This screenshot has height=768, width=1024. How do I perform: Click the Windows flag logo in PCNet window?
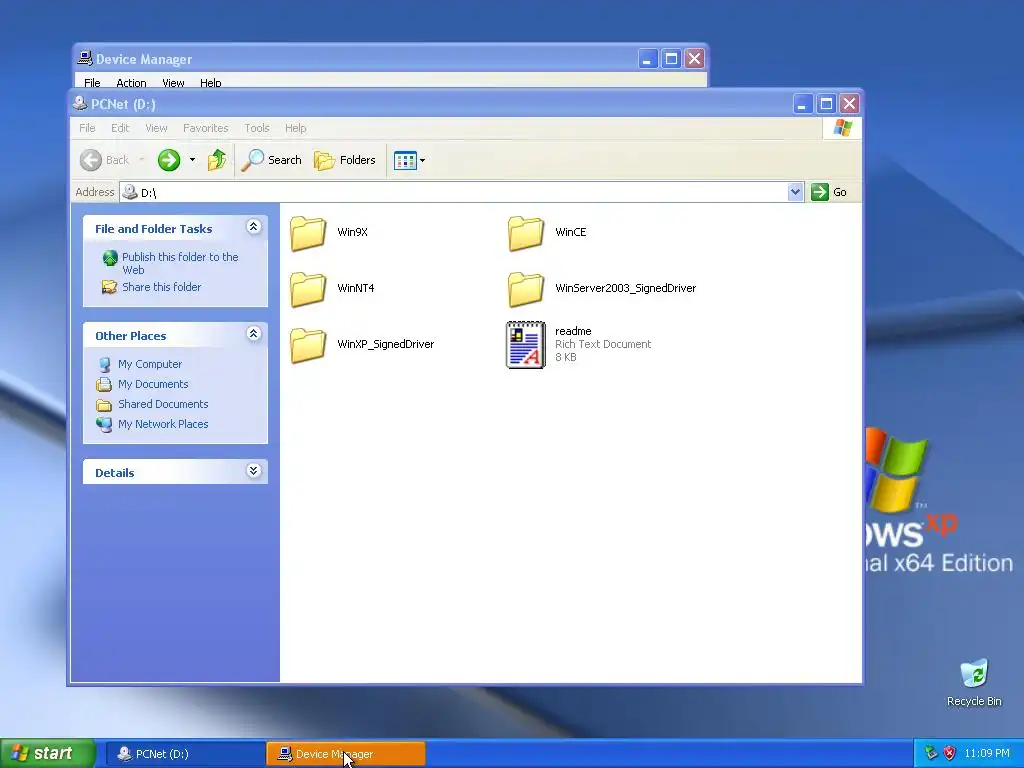[x=842, y=127]
